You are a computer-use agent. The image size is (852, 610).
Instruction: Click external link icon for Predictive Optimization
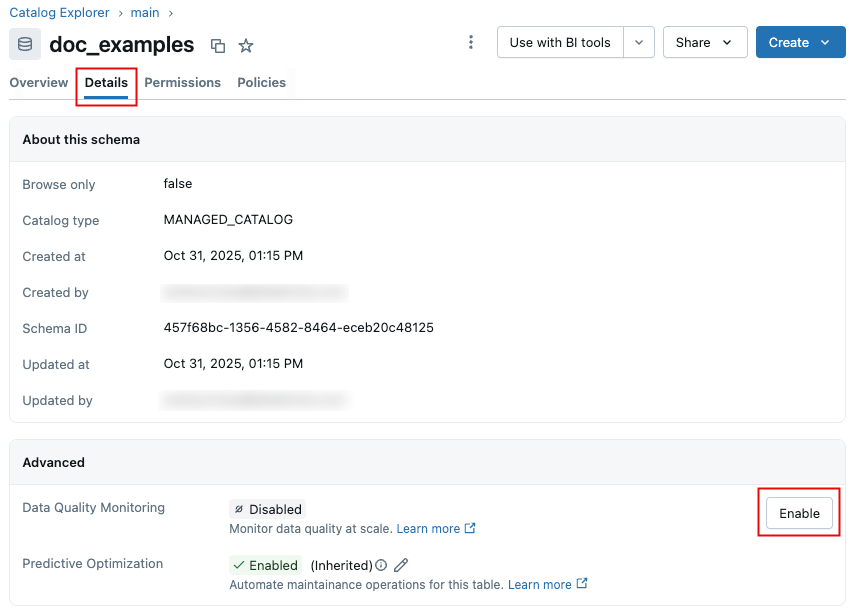point(582,585)
